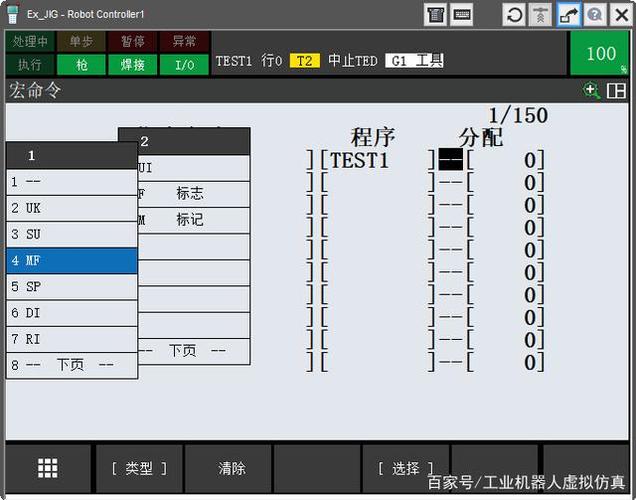Select menu item 7 RI
Image resolution: width=636 pixels, height=500 pixels.
click(72, 339)
